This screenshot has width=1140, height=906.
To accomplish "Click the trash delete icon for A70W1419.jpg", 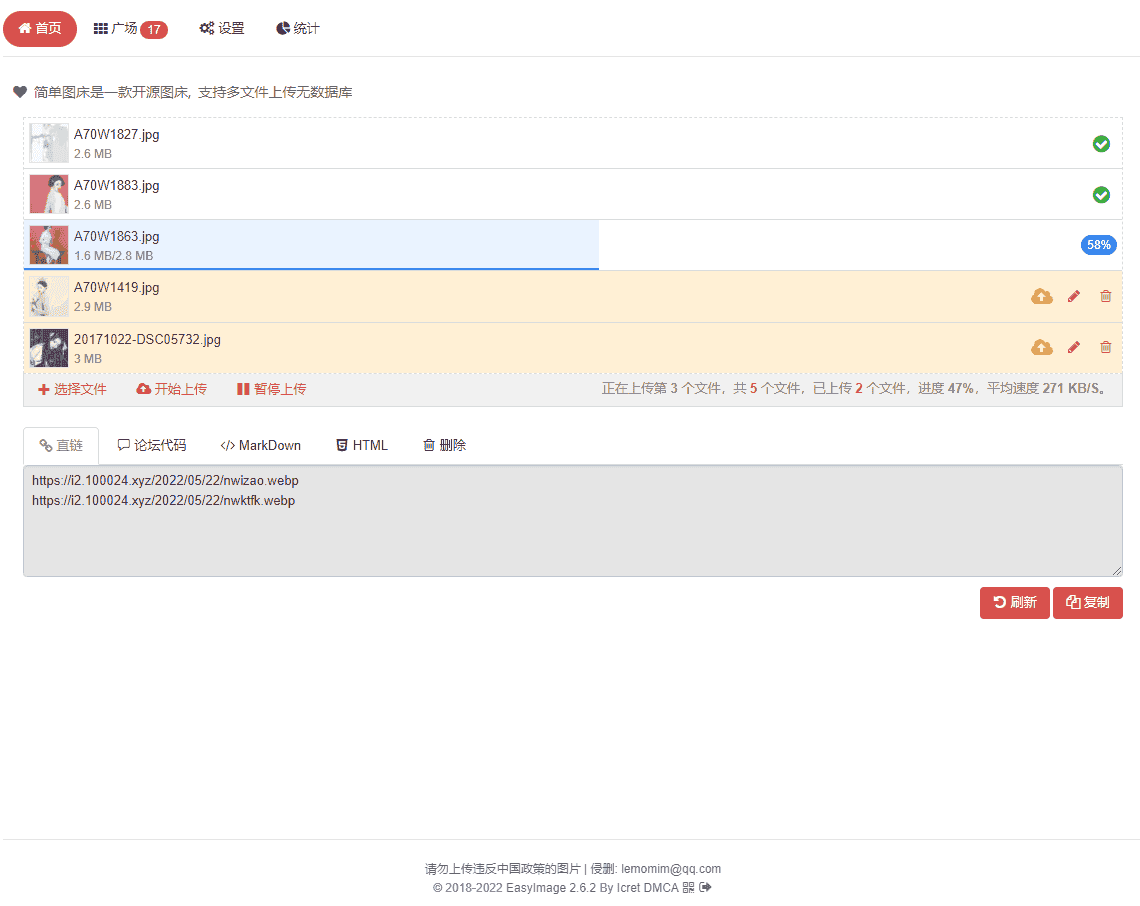I will 1105,296.
